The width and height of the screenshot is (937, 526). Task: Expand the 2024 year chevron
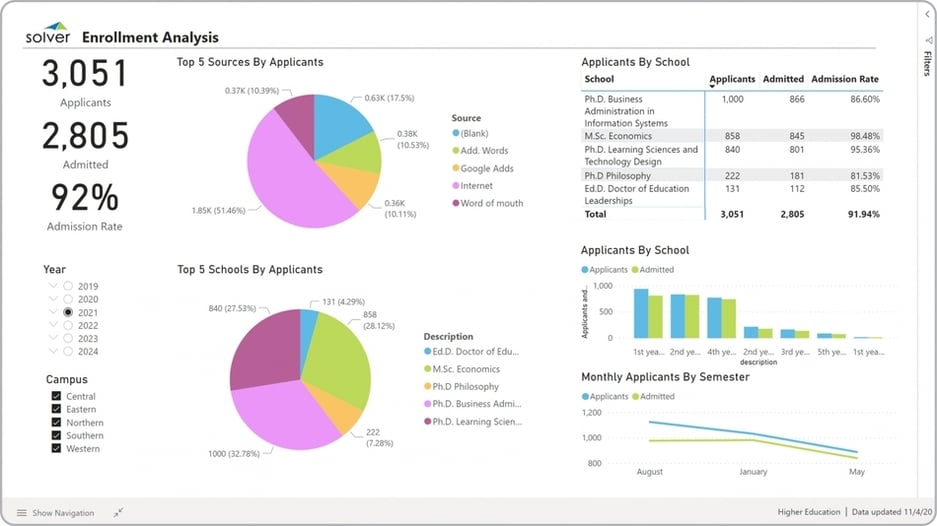point(53,351)
